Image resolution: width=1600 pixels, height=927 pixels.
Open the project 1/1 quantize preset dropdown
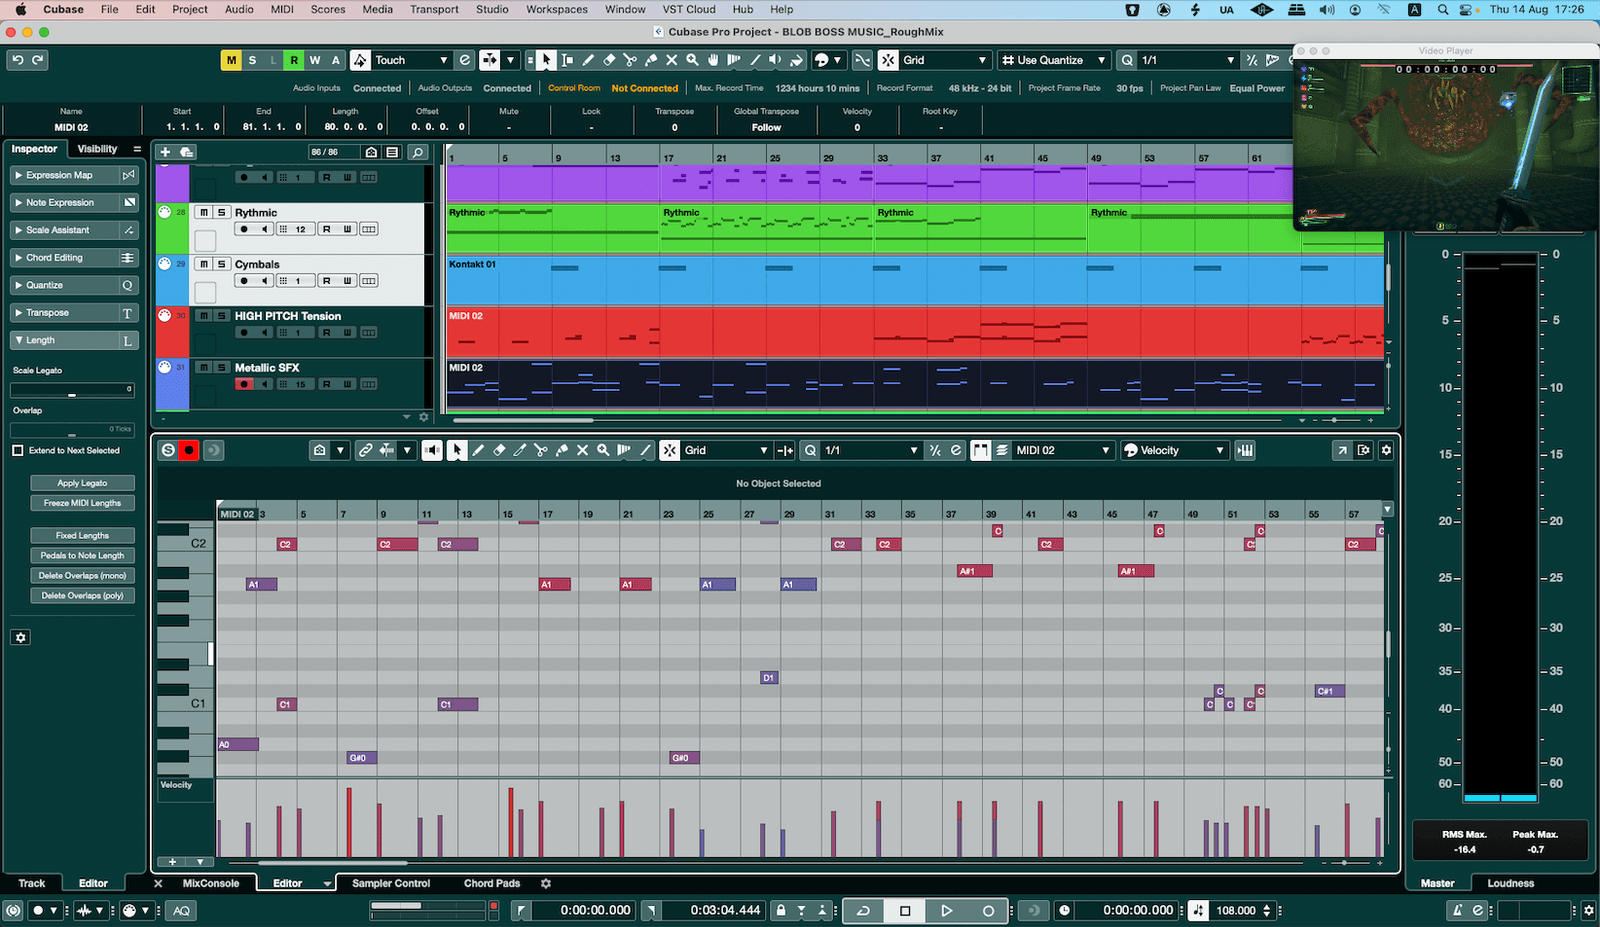tap(1188, 60)
